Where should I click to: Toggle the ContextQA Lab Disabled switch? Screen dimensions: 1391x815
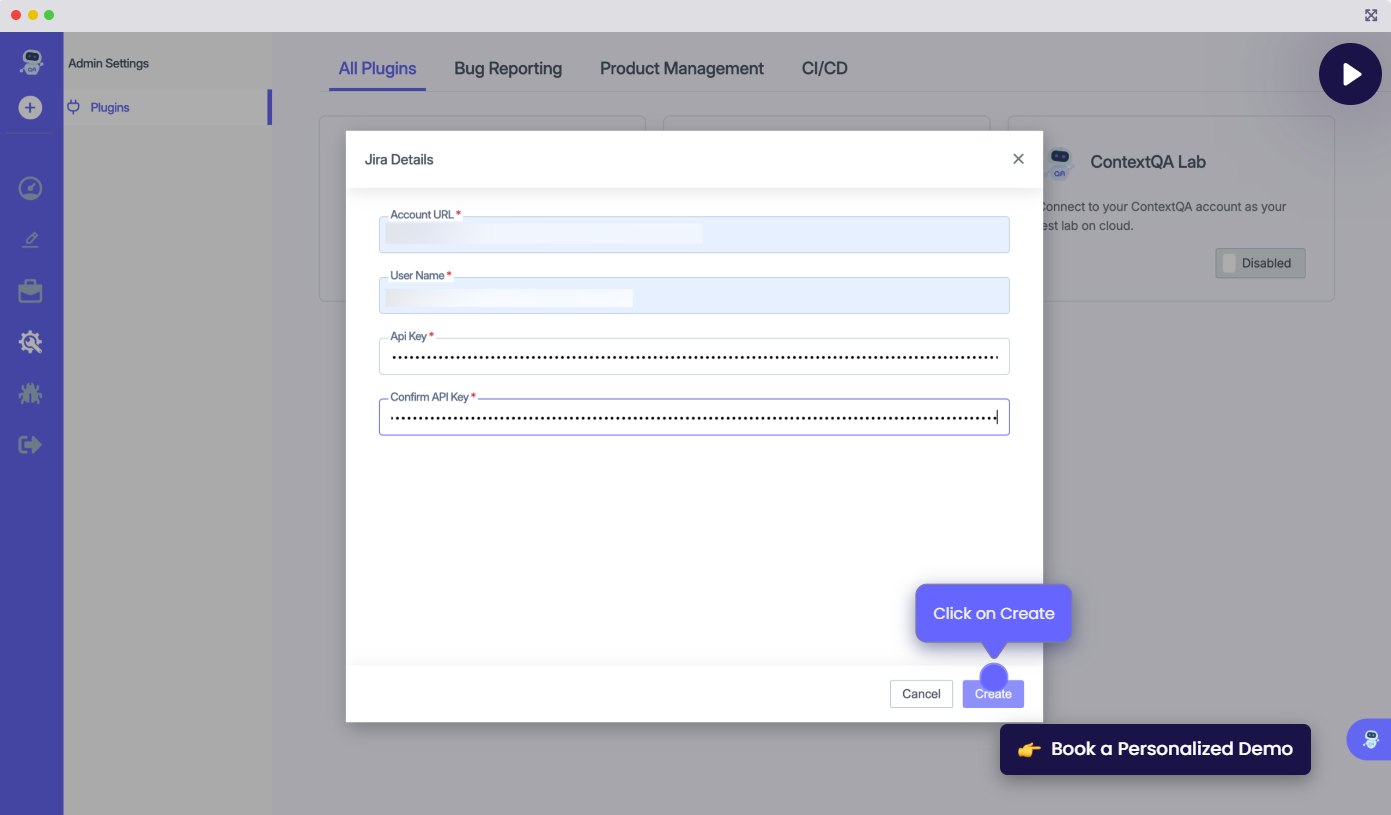click(1260, 263)
